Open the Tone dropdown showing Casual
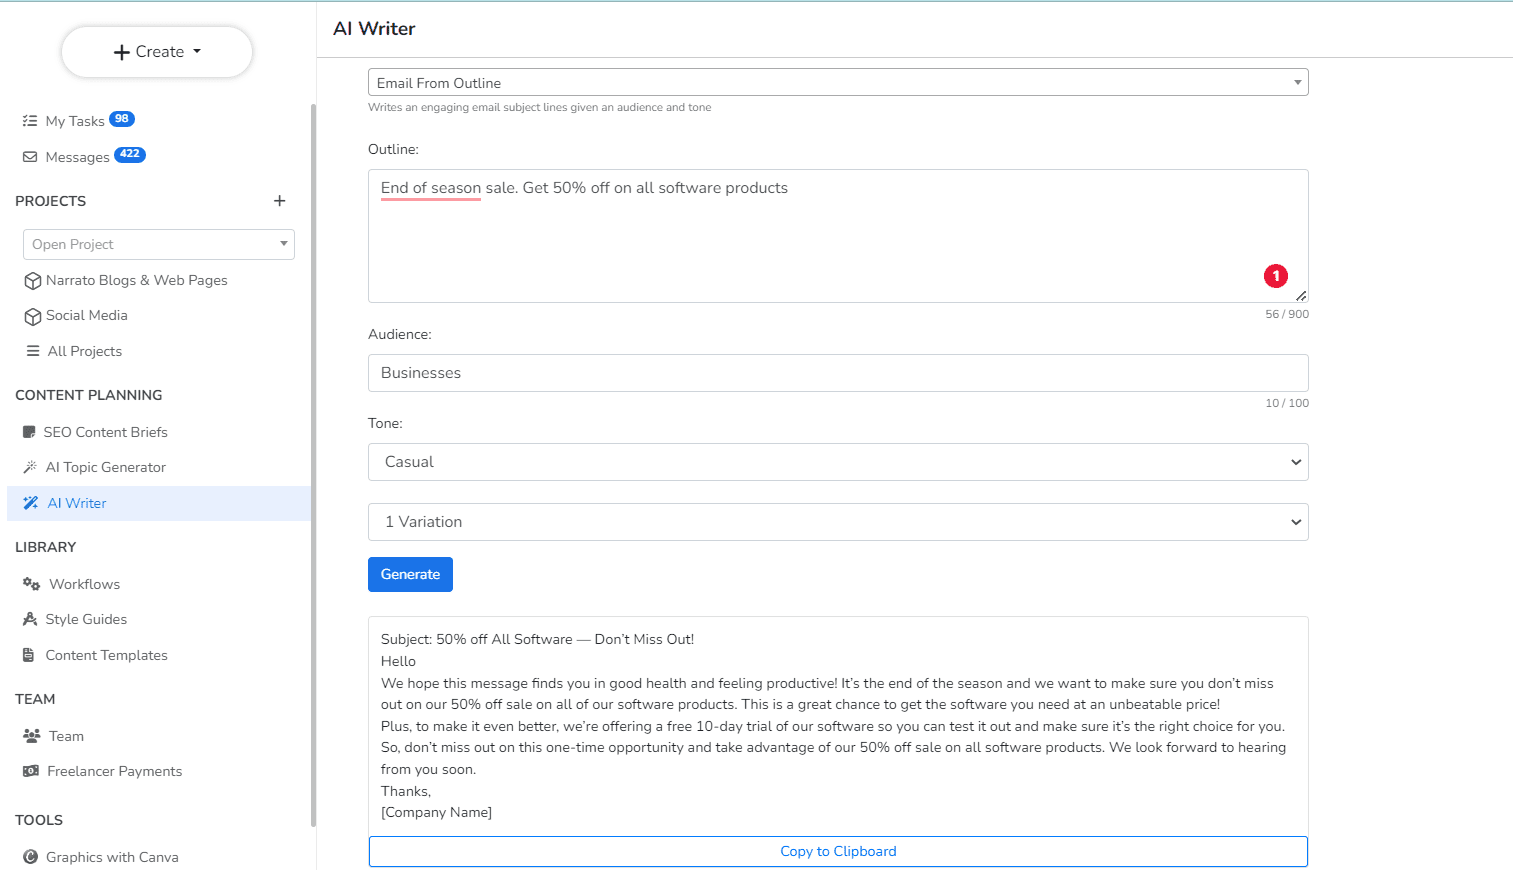Screen dimensions: 1513x870 (x=838, y=462)
